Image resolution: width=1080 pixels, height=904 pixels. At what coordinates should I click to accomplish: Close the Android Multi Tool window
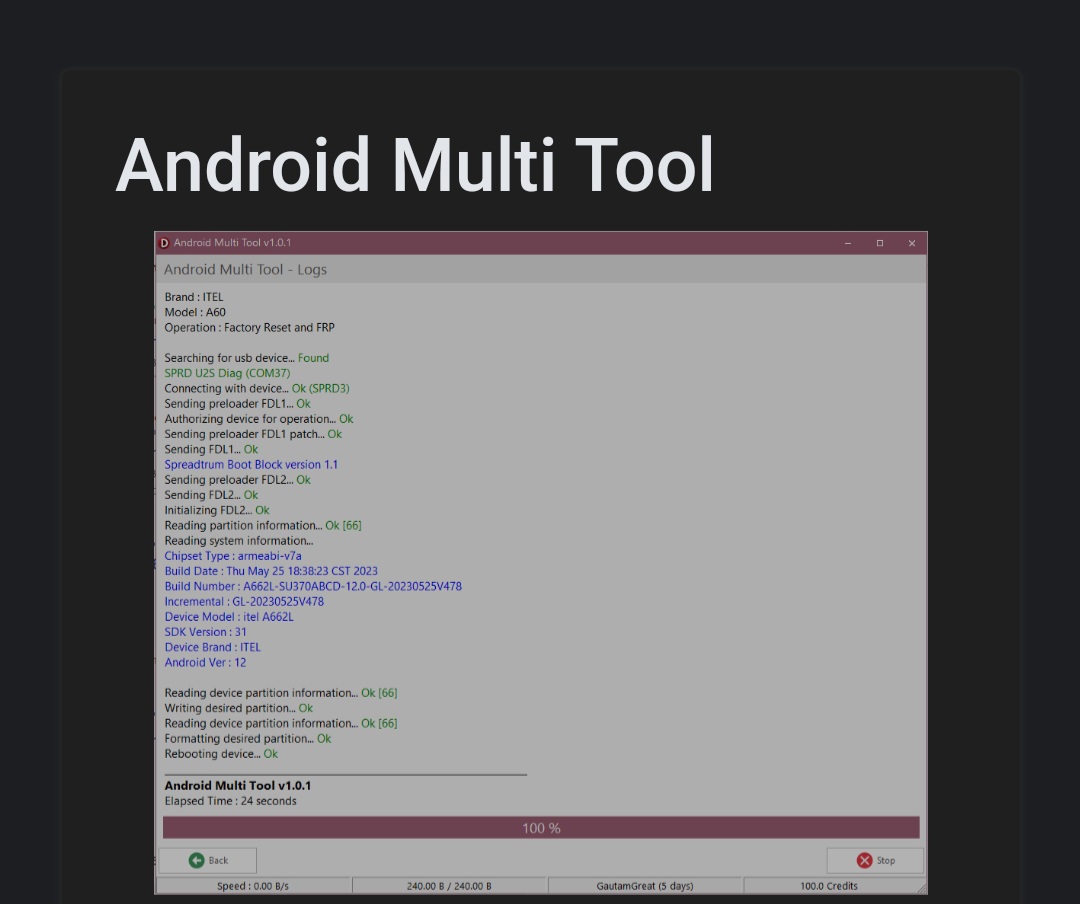(x=911, y=243)
